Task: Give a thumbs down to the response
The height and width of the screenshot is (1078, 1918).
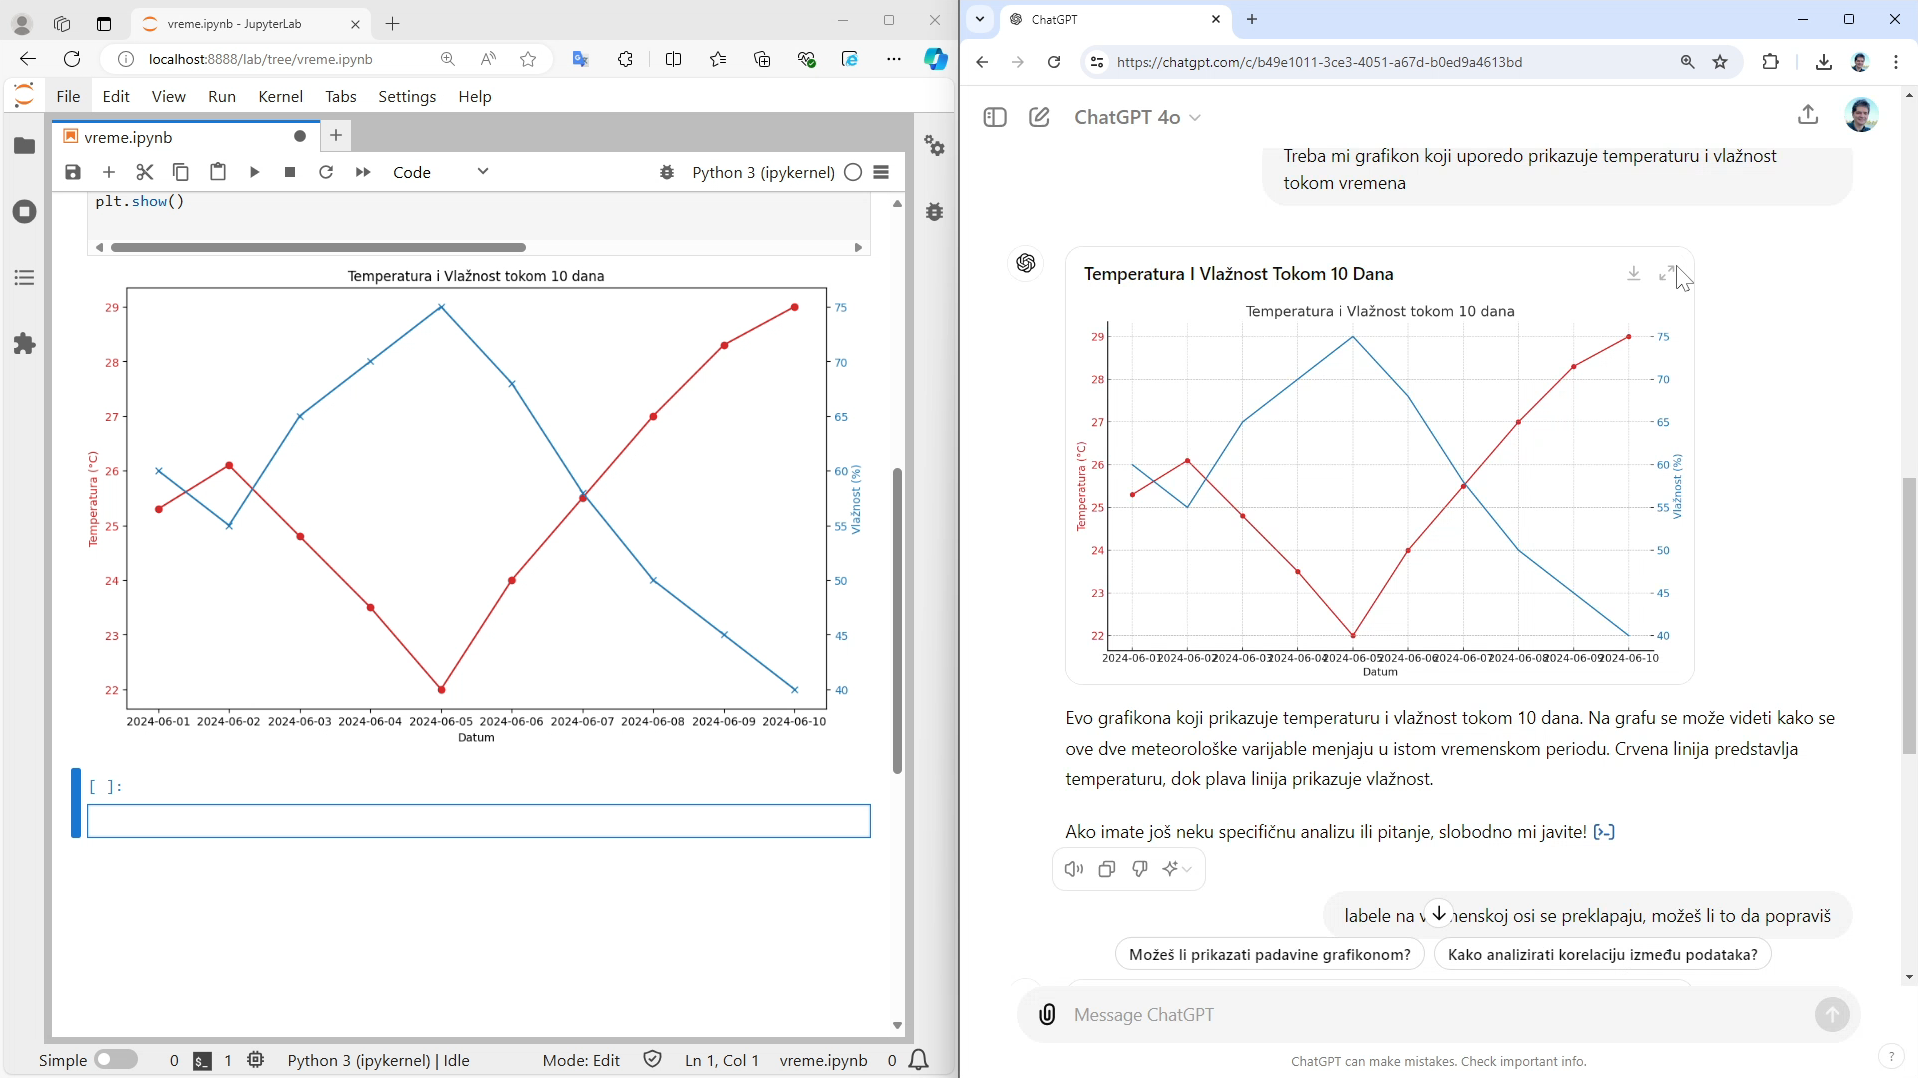Action: [x=1139, y=869]
